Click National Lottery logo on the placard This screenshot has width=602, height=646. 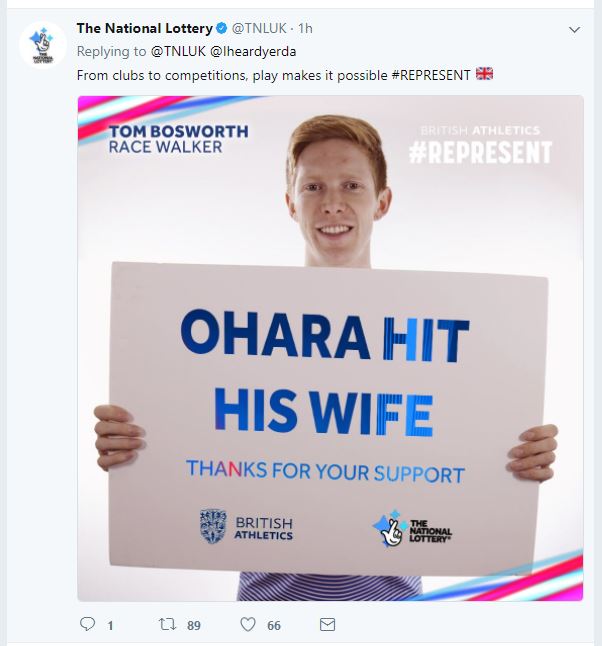[412, 528]
